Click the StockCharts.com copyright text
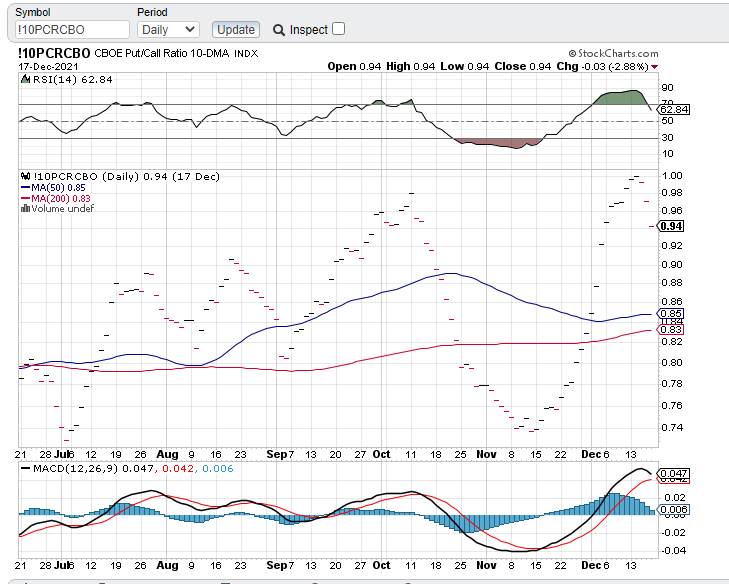The width and height of the screenshot is (729, 584). (x=614, y=53)
